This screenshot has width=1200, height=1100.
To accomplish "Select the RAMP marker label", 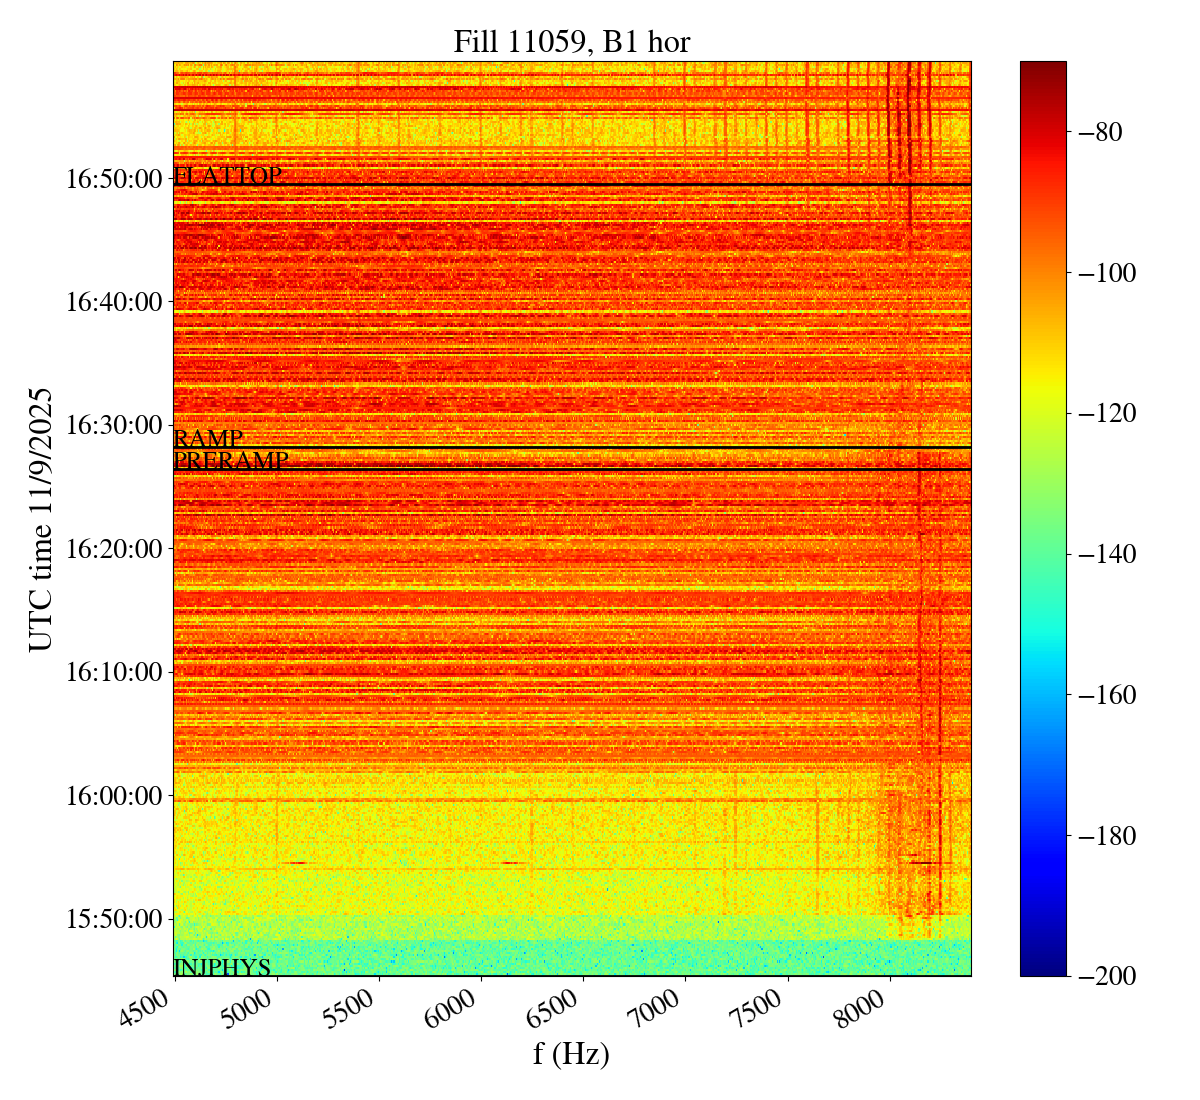I will pos(208,438).
